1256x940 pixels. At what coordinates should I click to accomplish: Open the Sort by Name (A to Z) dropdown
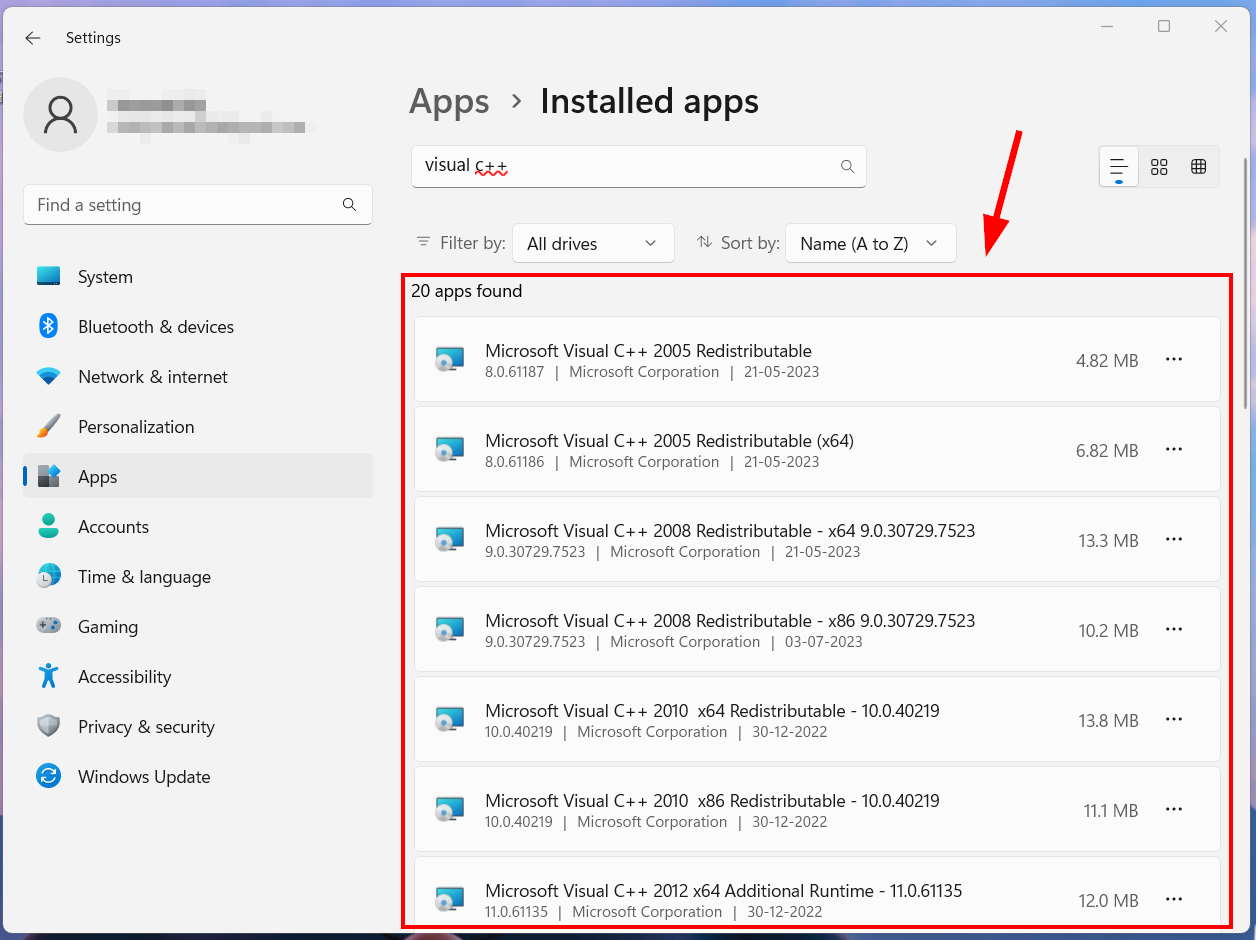tap(871, 243)
